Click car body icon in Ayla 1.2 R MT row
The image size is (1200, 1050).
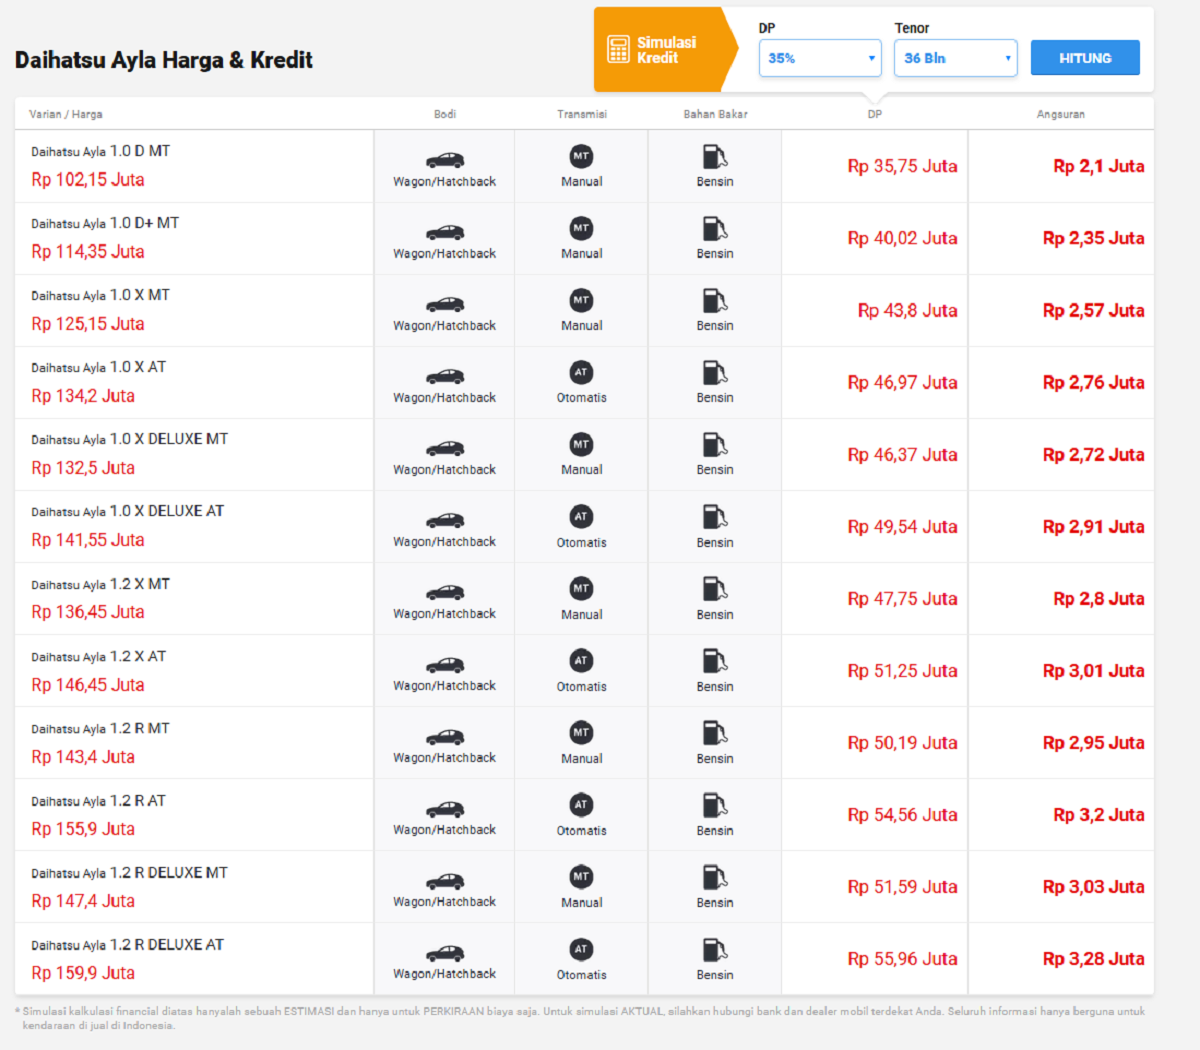click(445, 737)
